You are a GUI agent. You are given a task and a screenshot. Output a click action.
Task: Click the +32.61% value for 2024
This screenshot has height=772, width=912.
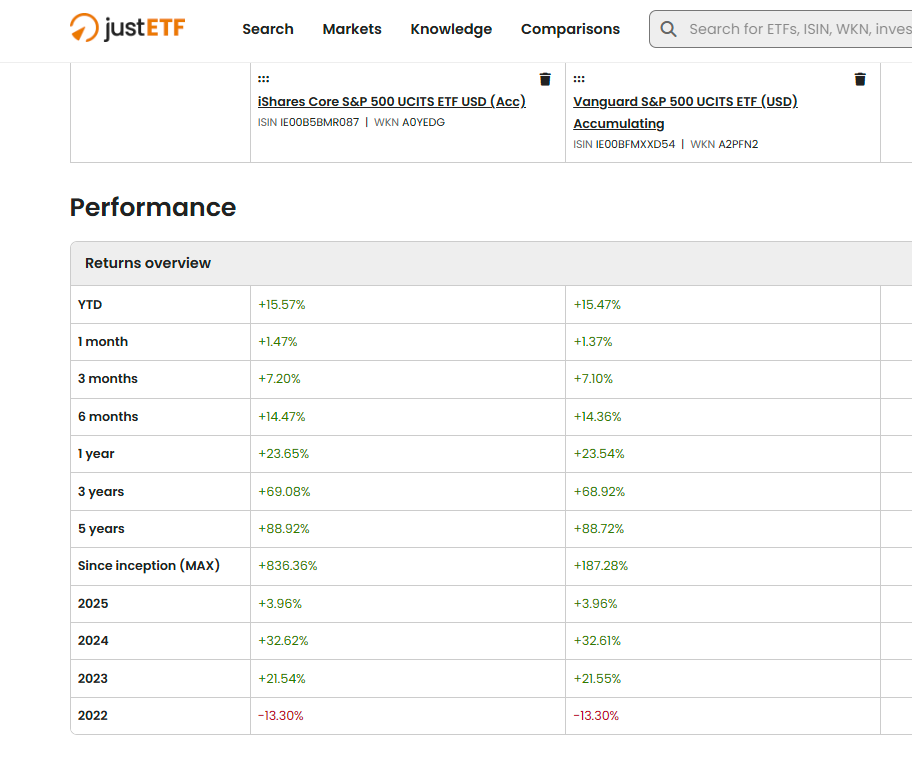[x=597, y=641]
